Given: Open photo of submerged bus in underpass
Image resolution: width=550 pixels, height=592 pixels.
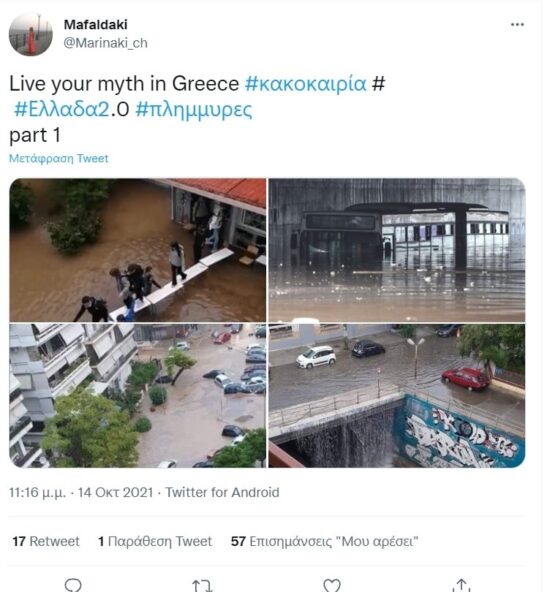Looking at the screenshot, I should tap(397, 250).
